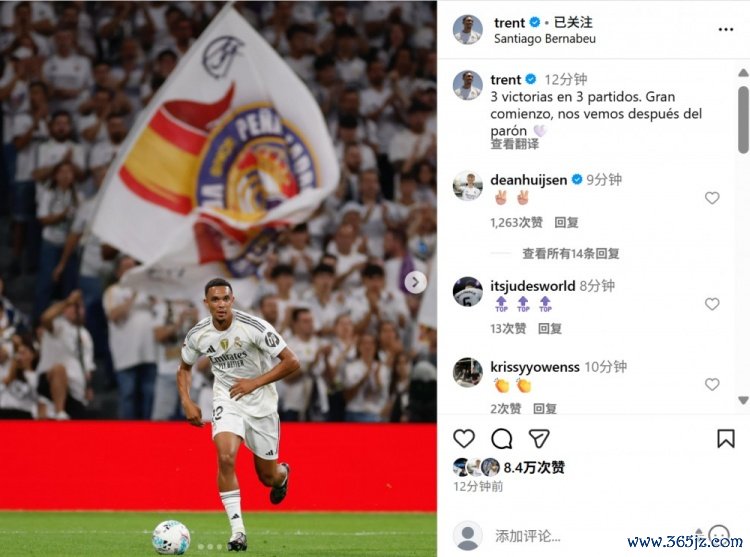
Task: Open trent's profile picture in the header
Action: pyautogui.click(x=468, y=30)
